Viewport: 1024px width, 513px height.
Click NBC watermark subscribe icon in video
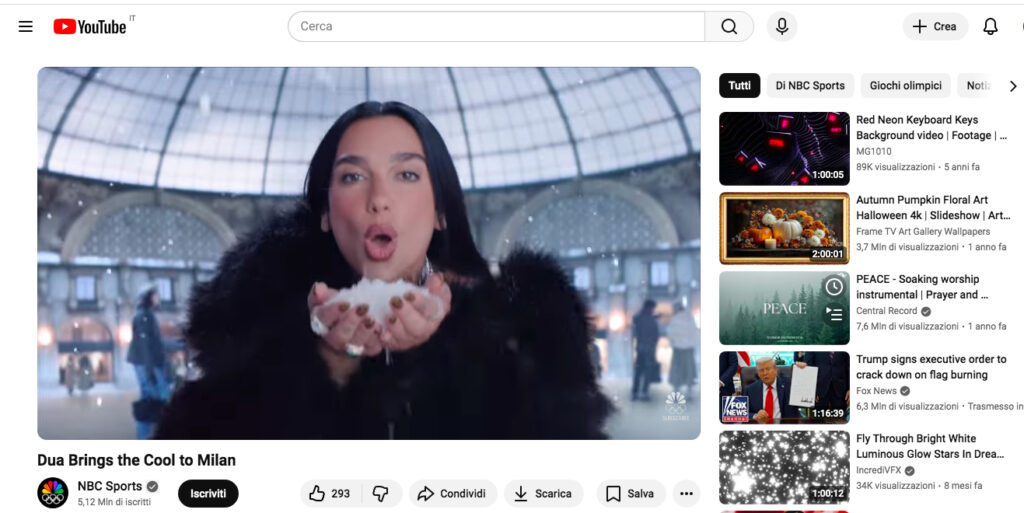click(x=675, y=406)
